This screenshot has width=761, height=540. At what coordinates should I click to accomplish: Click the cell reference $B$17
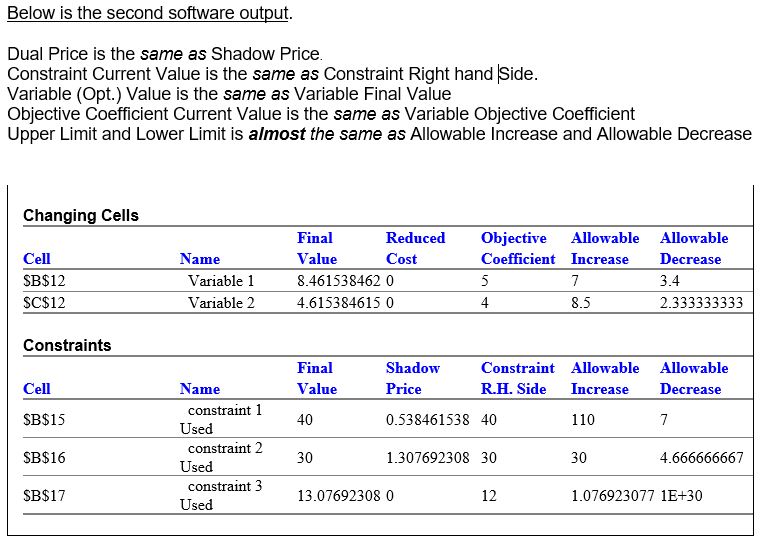tap(44, 496)
